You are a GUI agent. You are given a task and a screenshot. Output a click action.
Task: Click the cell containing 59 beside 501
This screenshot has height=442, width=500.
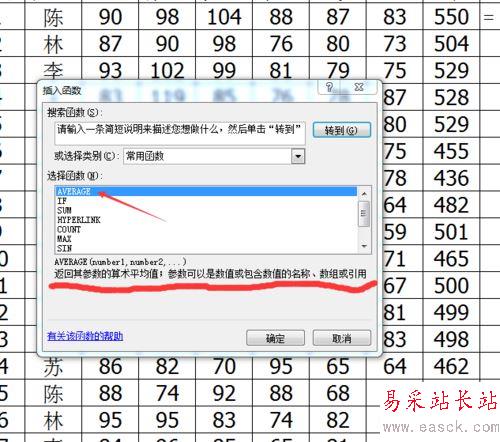pyautogui.click(x=403, y=232)
